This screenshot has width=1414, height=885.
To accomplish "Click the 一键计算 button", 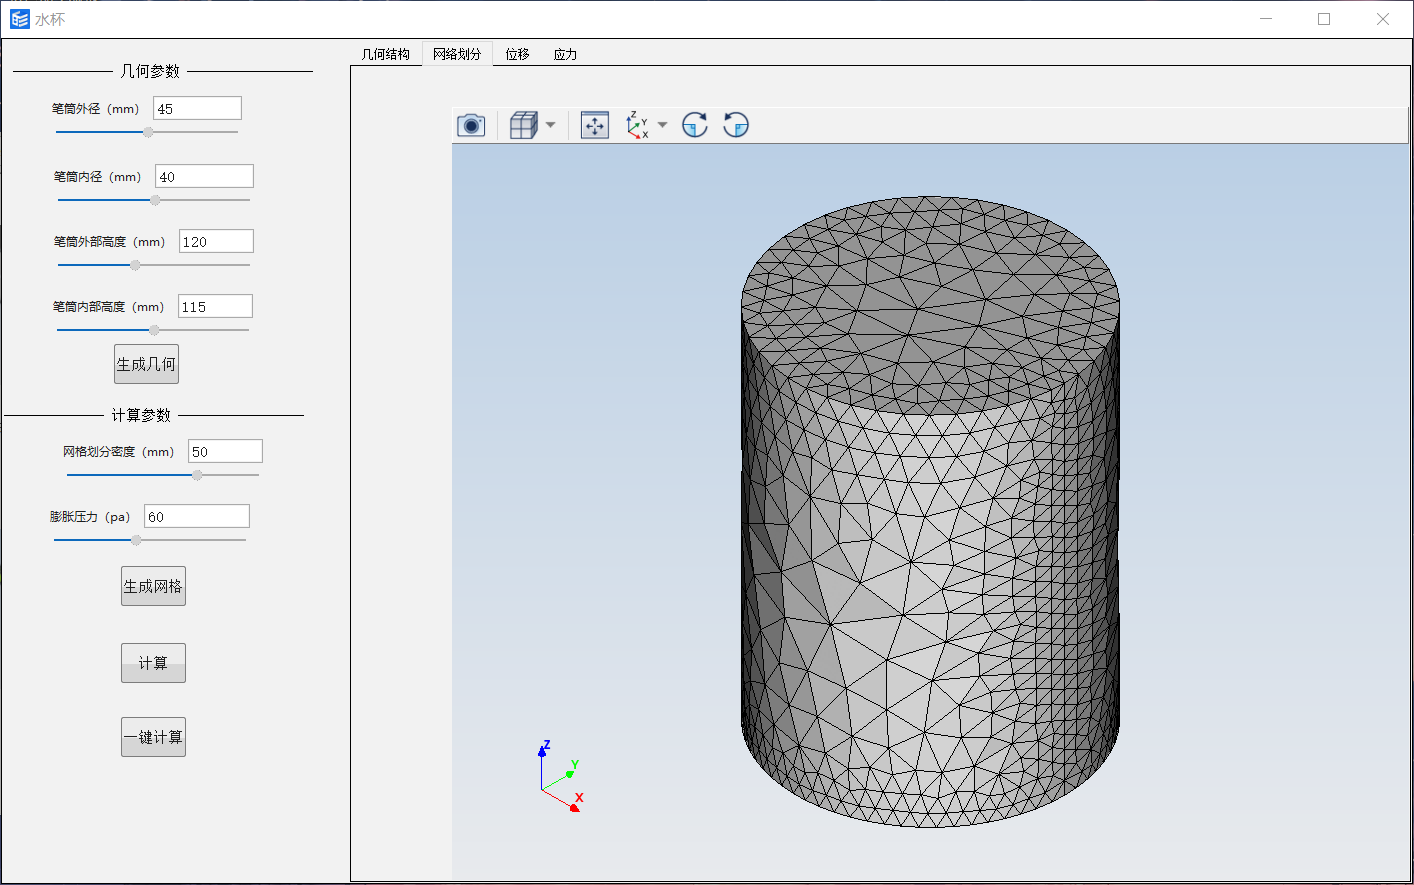I will click(x=153, y=737).
